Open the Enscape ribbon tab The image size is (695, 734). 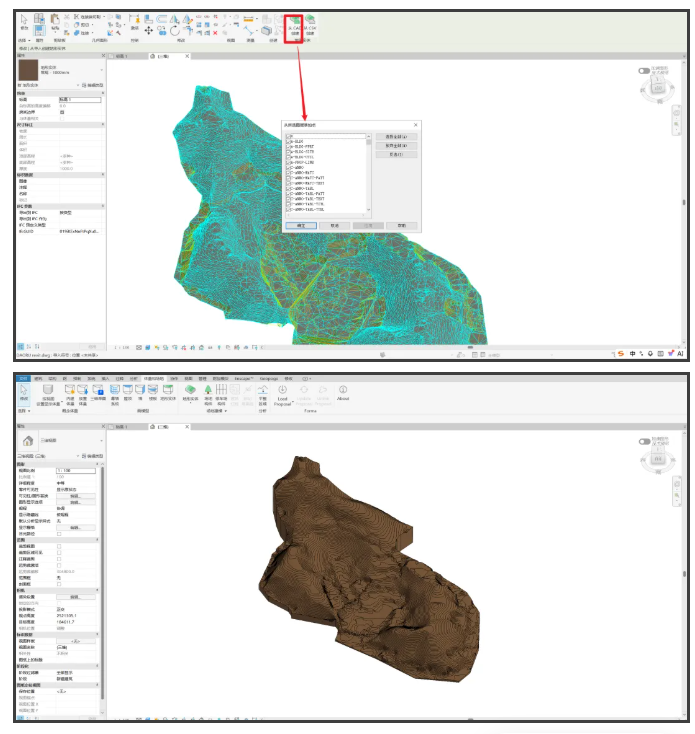243,378
